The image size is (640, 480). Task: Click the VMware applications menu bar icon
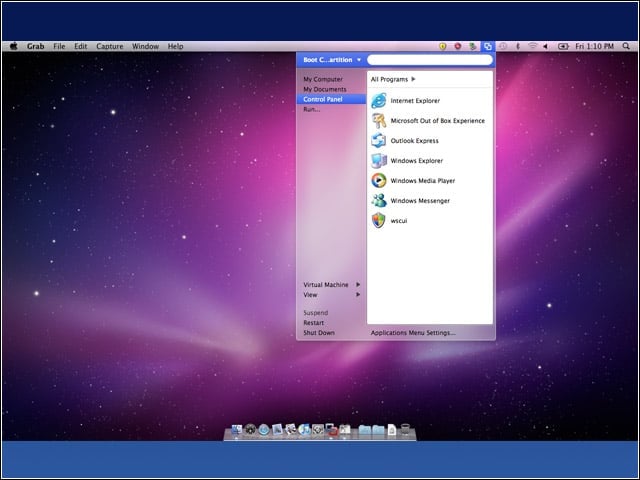[487, 47]
